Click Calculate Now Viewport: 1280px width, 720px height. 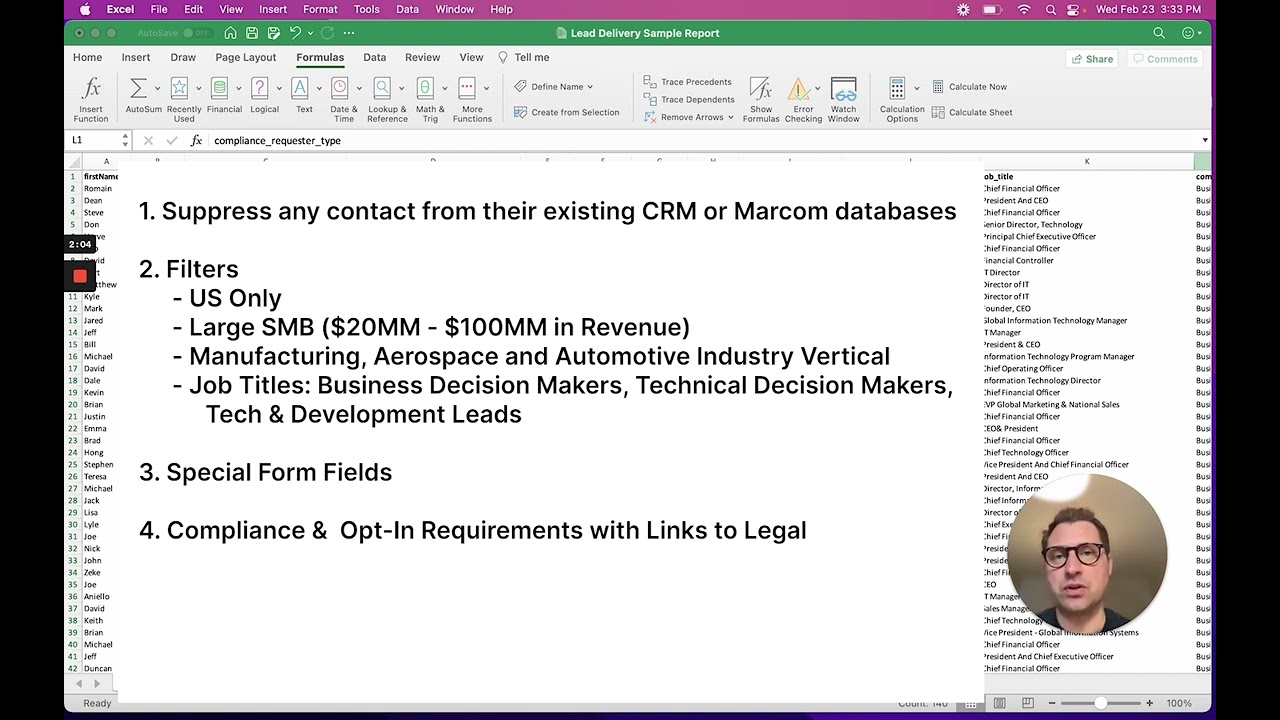[x=969, y=87]
